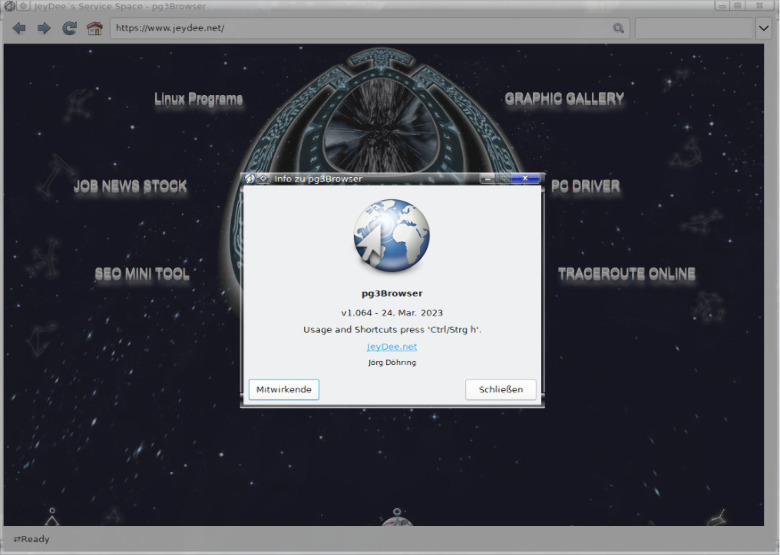Click the main window title bar app icon
This screenshot has height=555, width=780.
tap(9, 6)
